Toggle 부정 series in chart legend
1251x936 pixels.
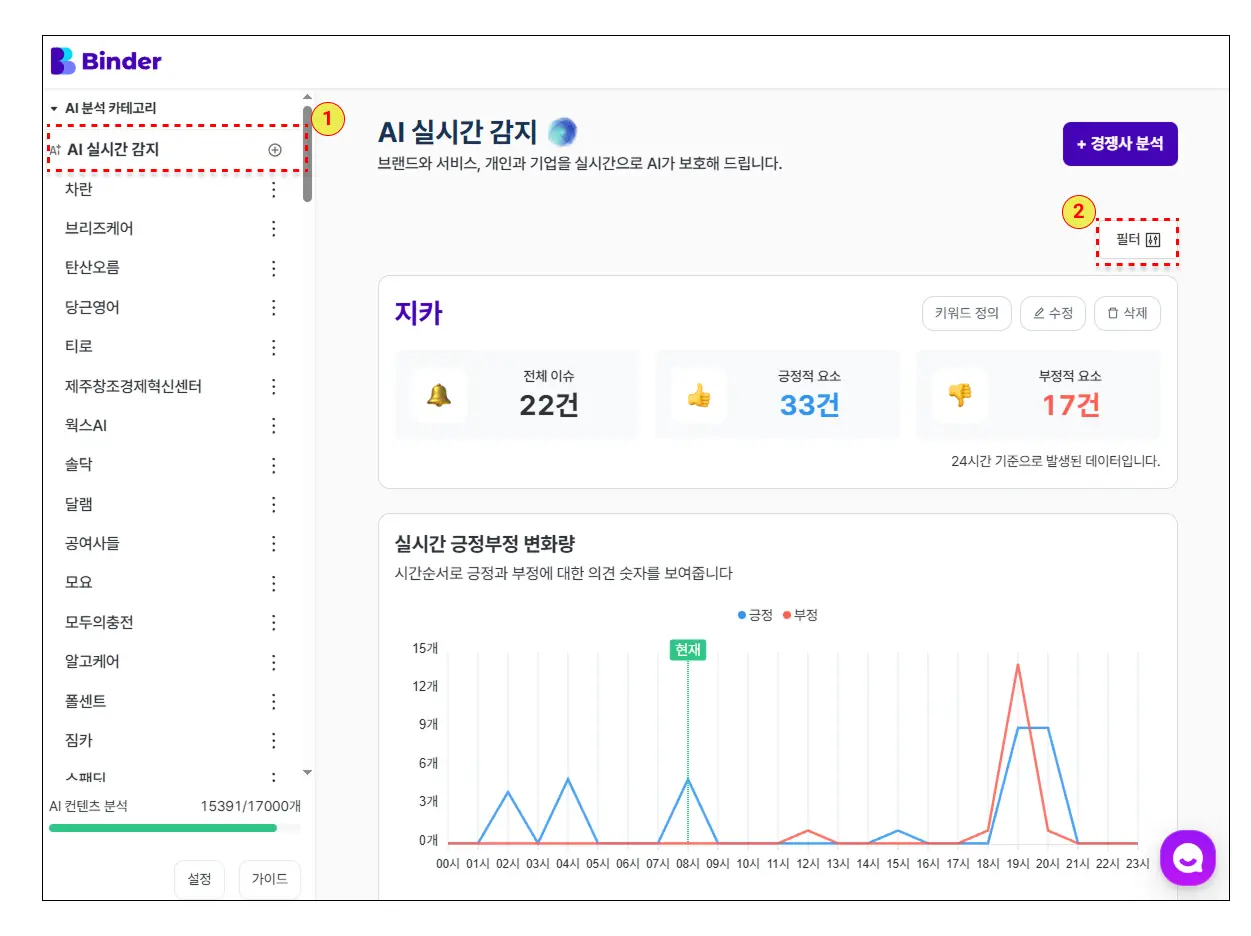800,615
